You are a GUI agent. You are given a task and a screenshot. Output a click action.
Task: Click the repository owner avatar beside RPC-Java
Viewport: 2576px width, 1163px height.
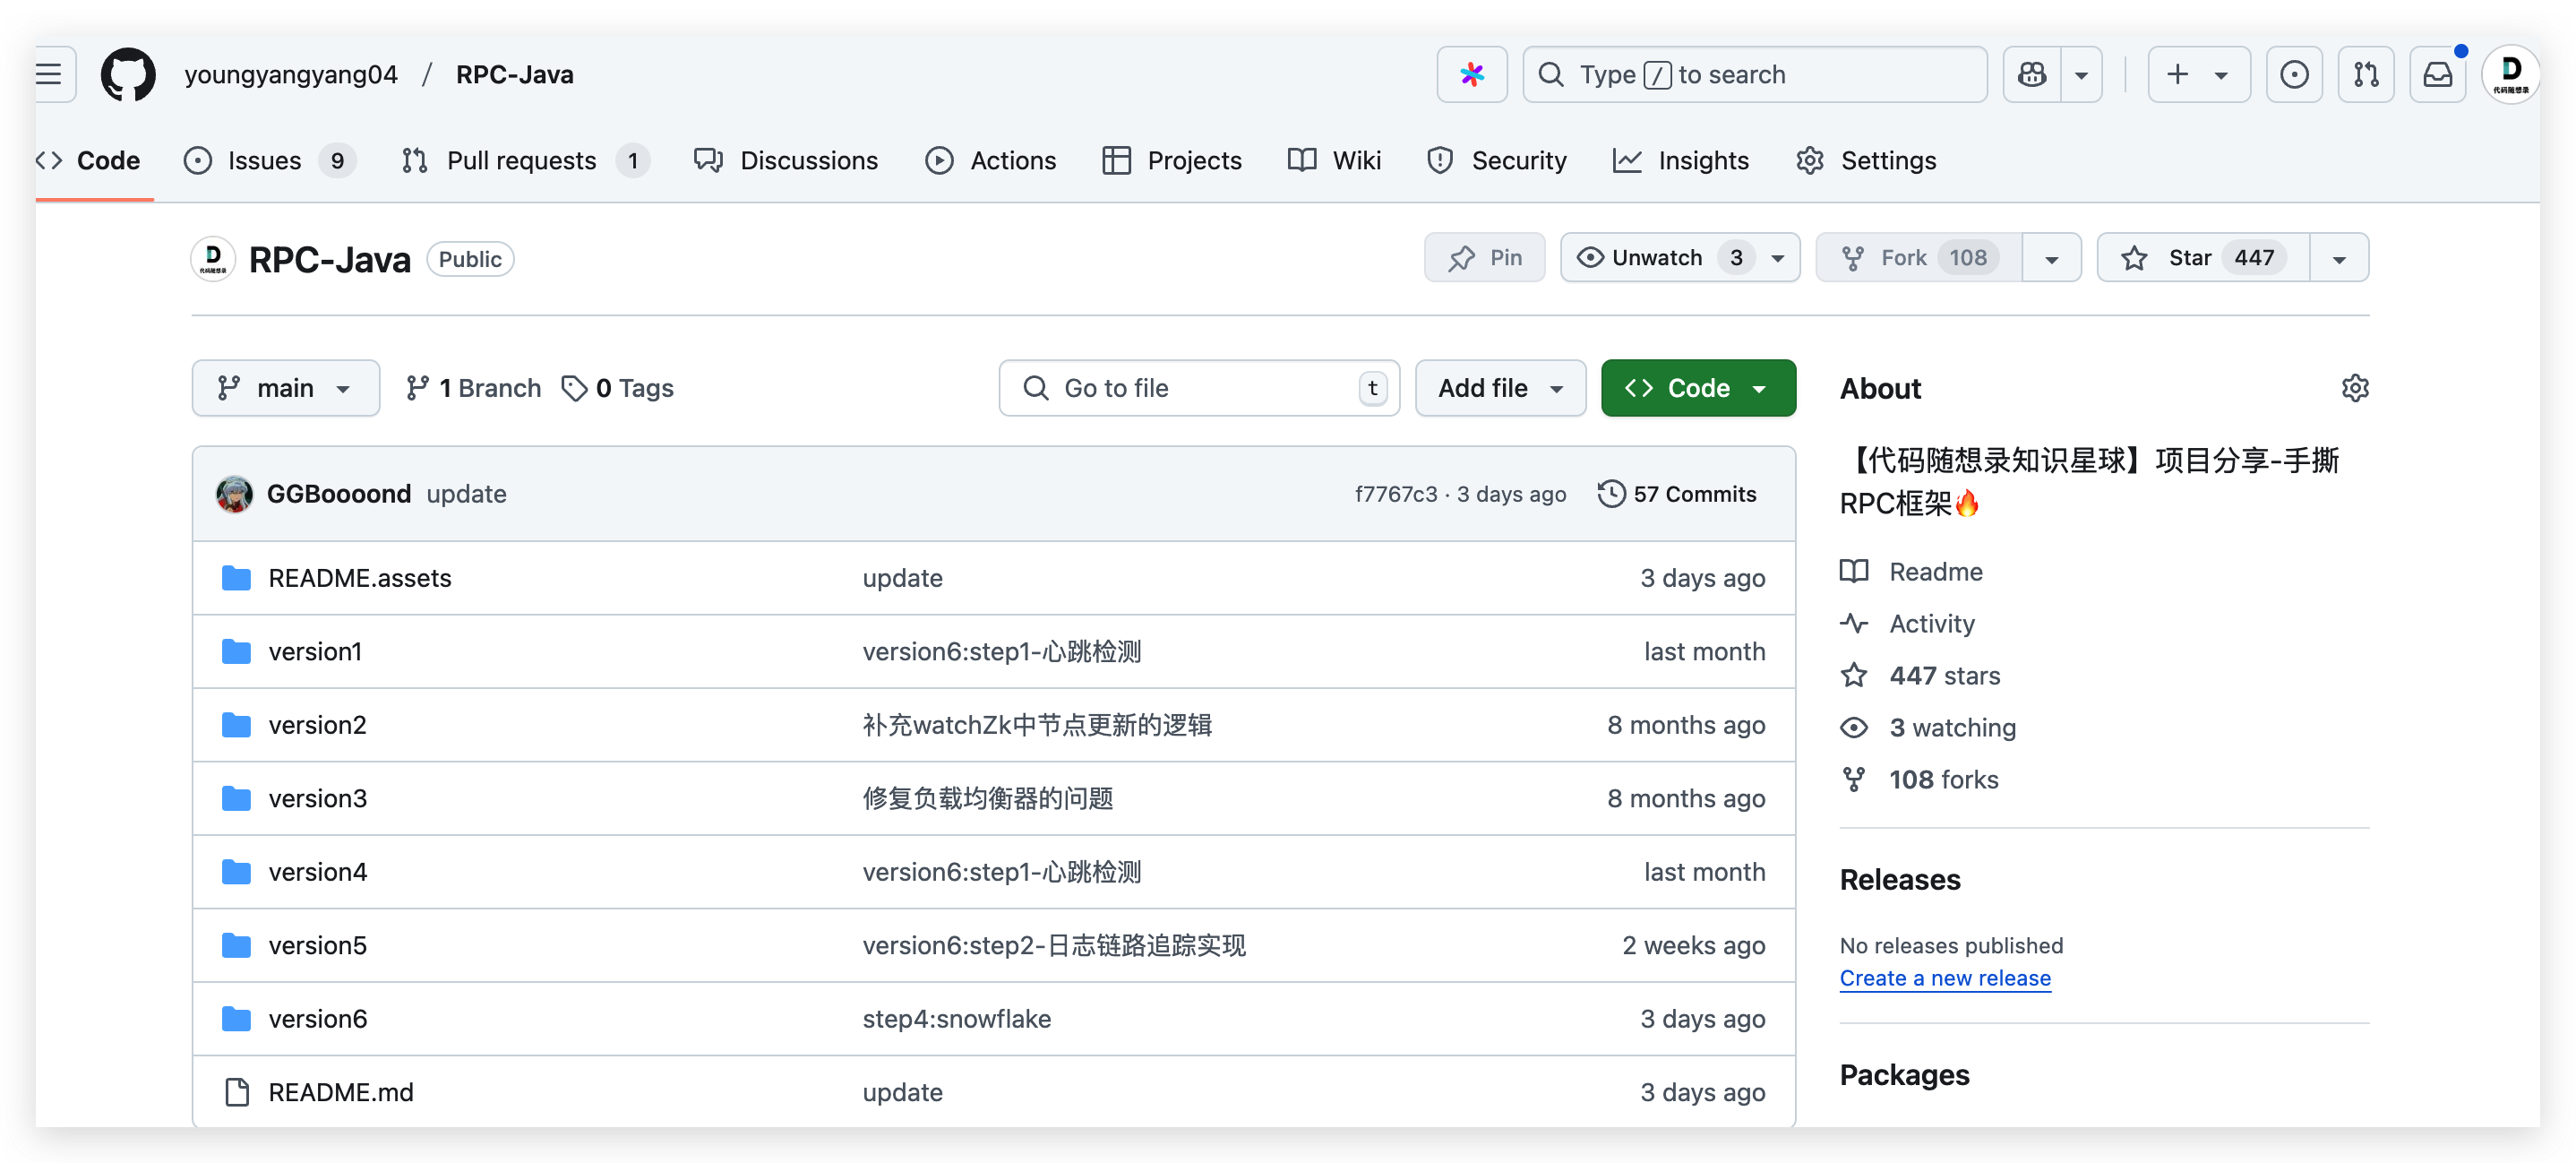click(x=213, y=259)
